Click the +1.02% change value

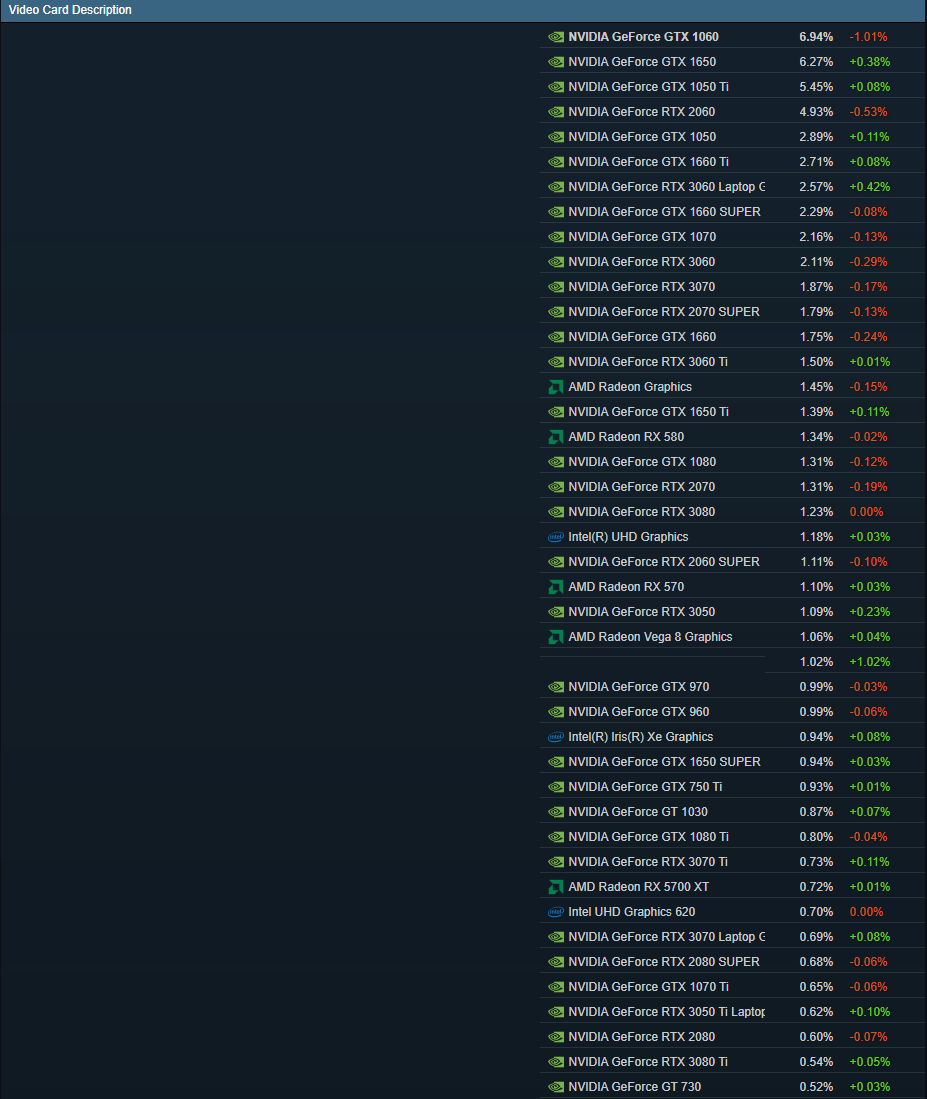pos(870,662)
